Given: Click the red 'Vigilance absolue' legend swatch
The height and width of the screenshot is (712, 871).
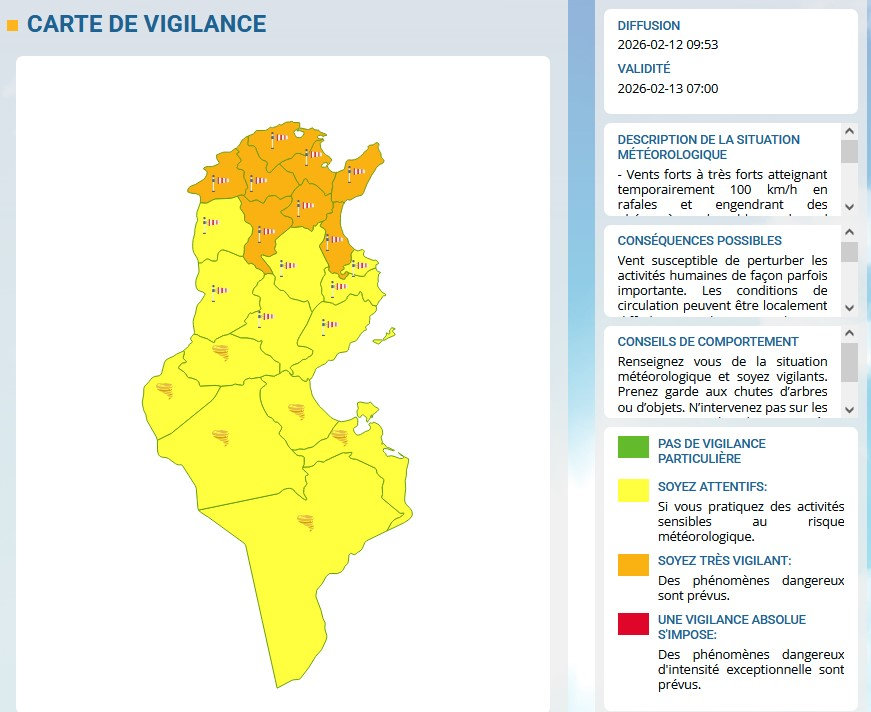Looking at the screenshot, I should (633, 624).
